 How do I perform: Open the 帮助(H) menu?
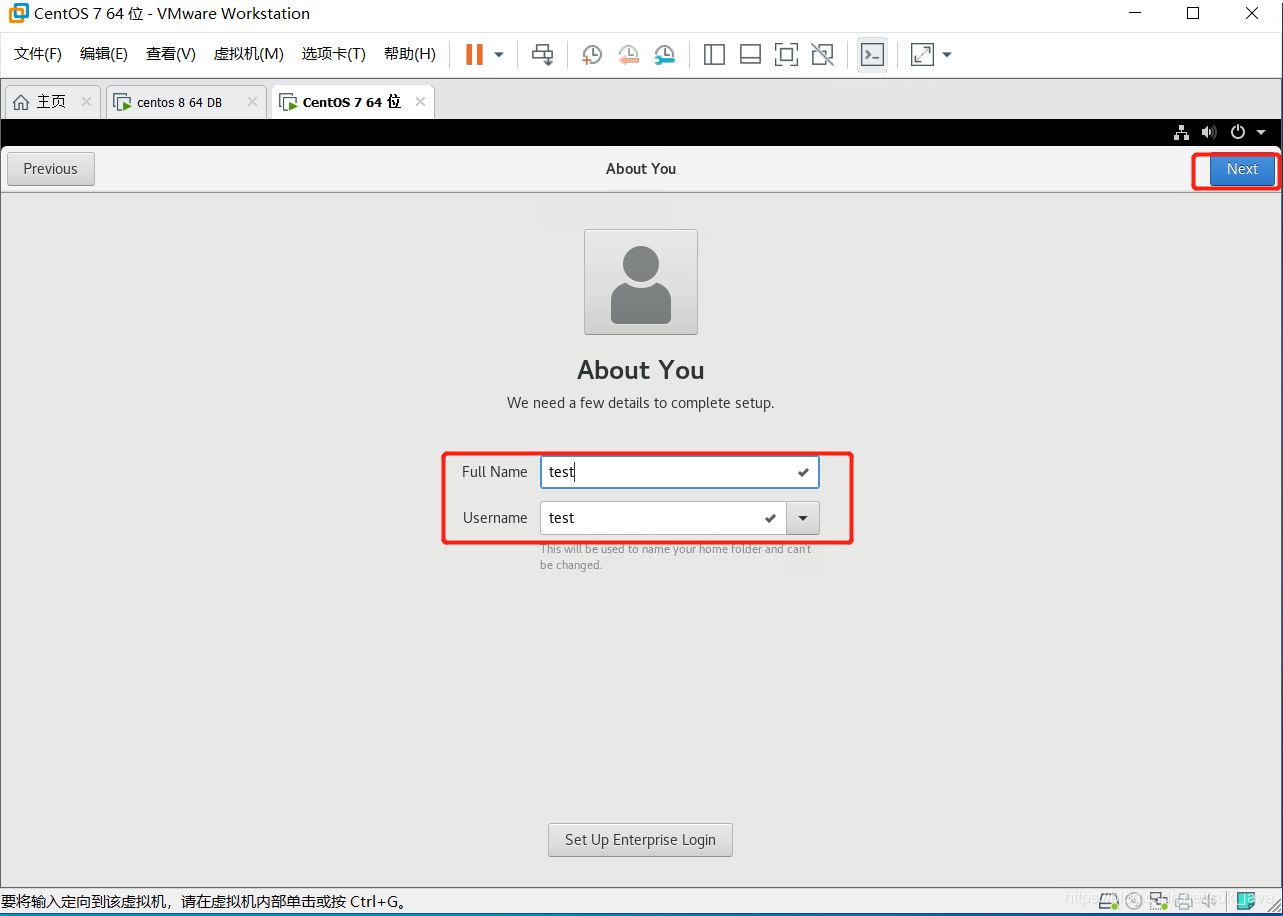pos(410,54)
